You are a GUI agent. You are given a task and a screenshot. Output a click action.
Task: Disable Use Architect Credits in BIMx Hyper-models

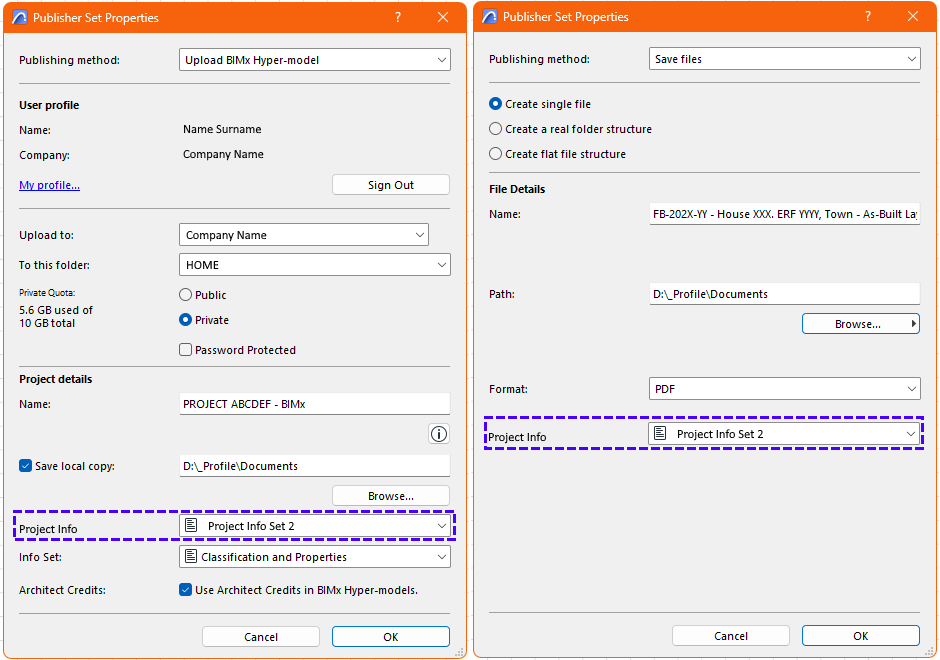click(x=185, y=590)
